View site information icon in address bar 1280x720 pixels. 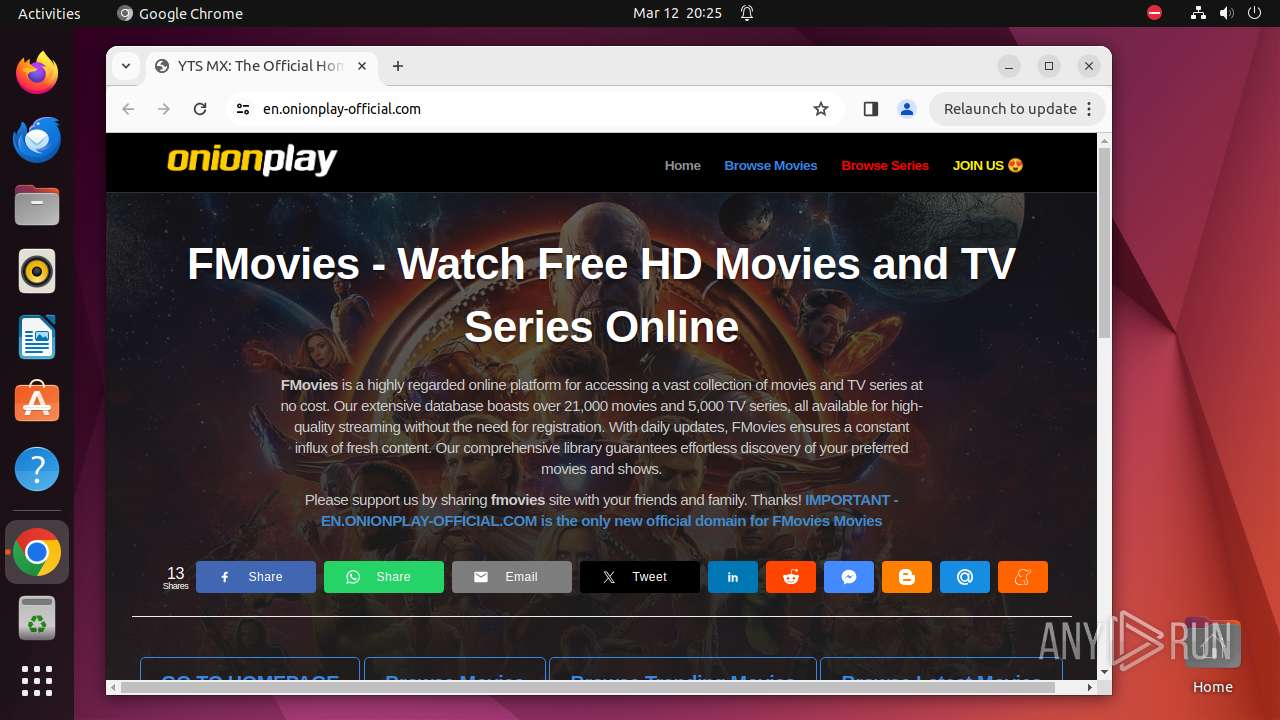(x=243, y=109)
